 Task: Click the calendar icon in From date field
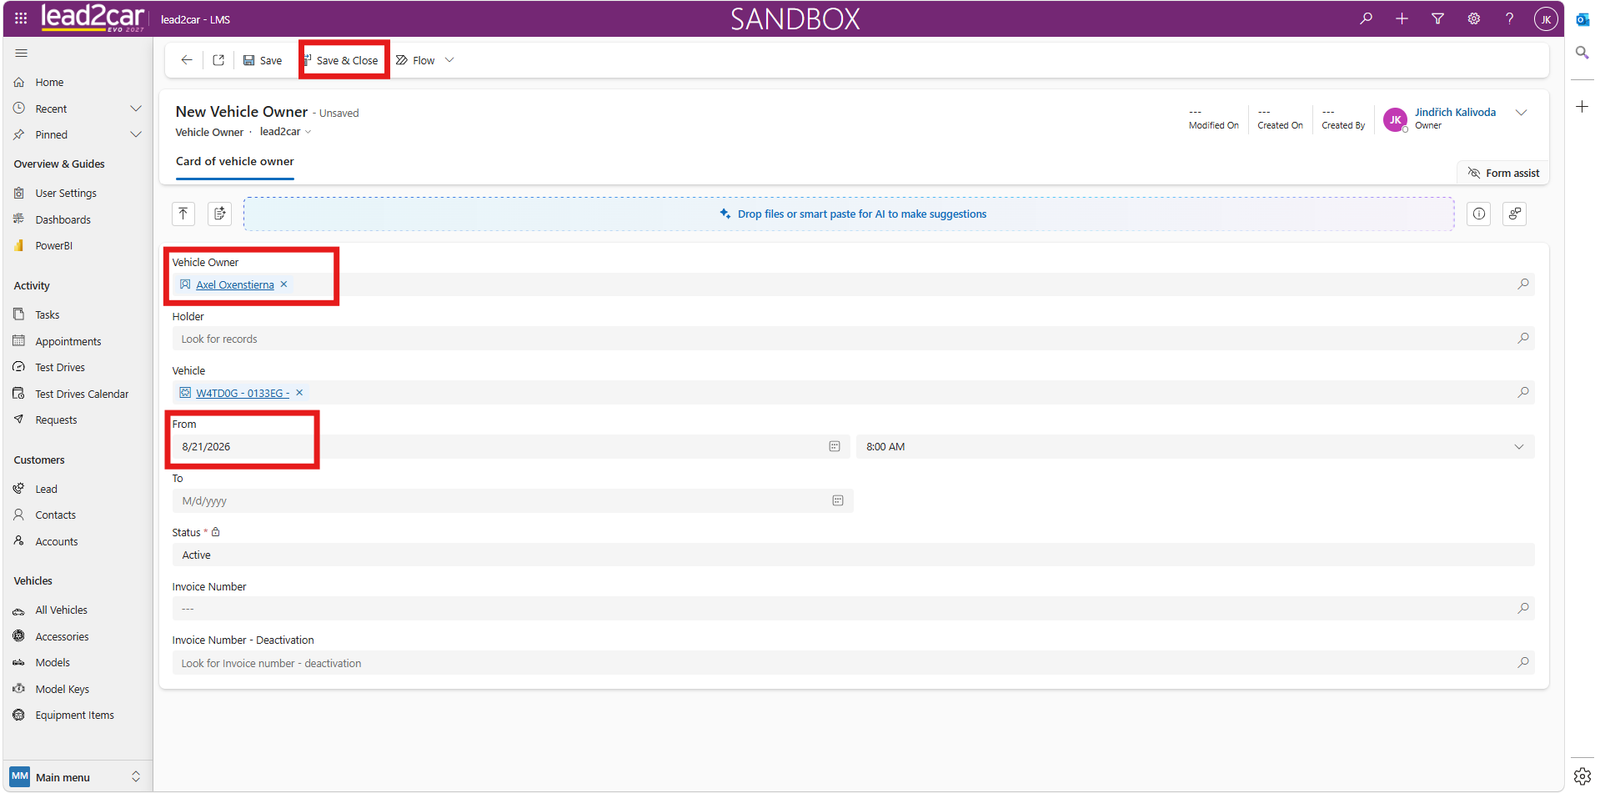pyautogui.click(x=834, y=447)
